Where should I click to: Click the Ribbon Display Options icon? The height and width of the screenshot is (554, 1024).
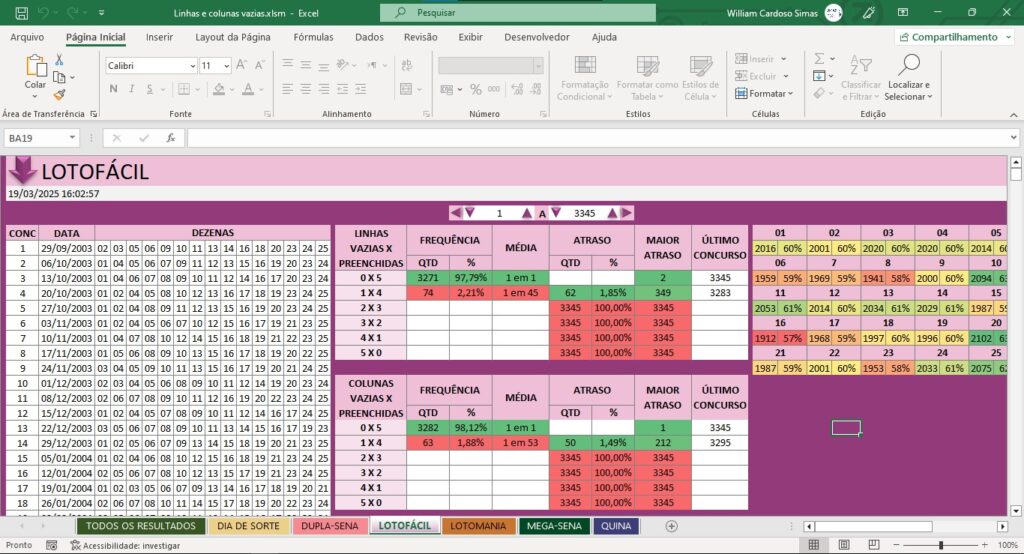(x=903, y=12)
